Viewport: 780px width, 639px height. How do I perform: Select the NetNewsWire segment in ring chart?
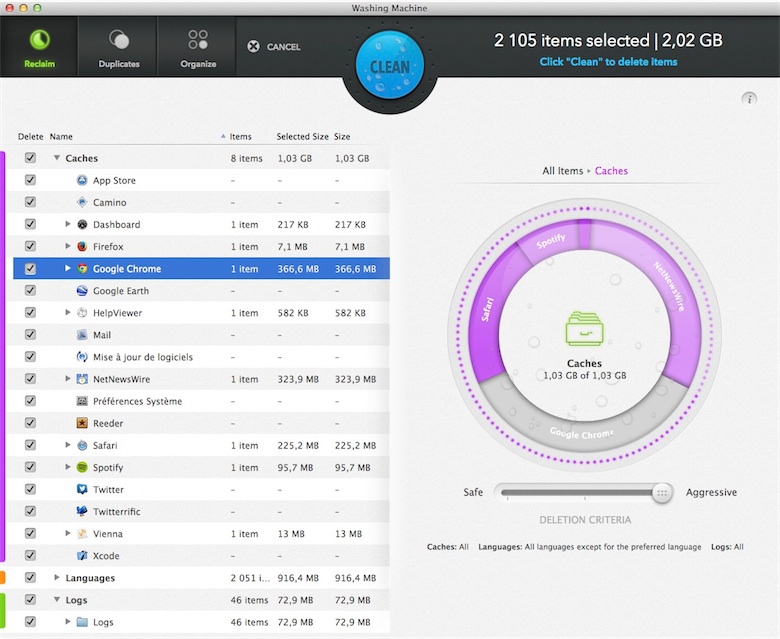[x=667, y=285]
